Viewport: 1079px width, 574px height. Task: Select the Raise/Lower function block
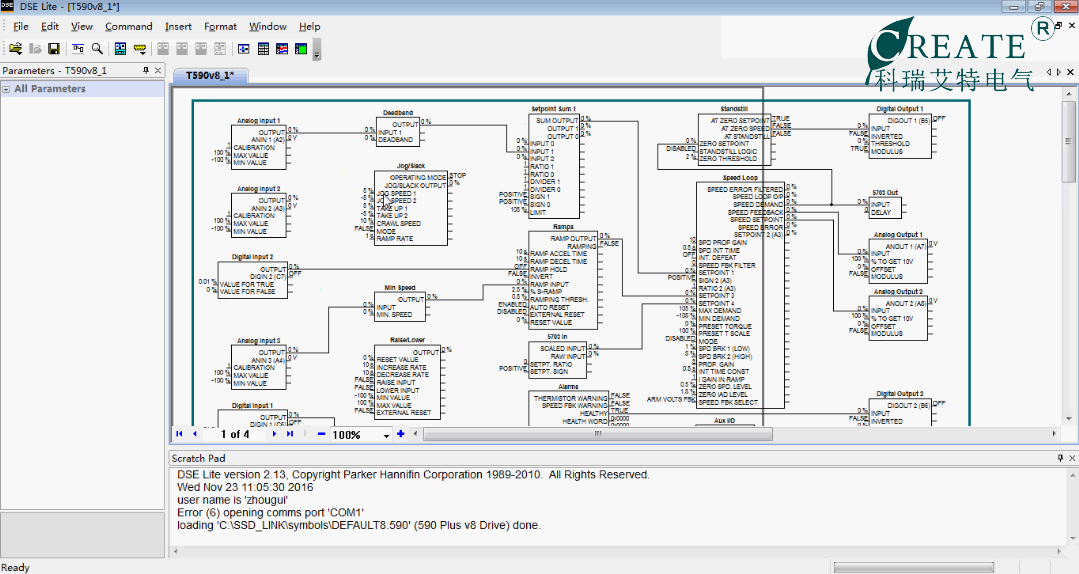point(407,382)
